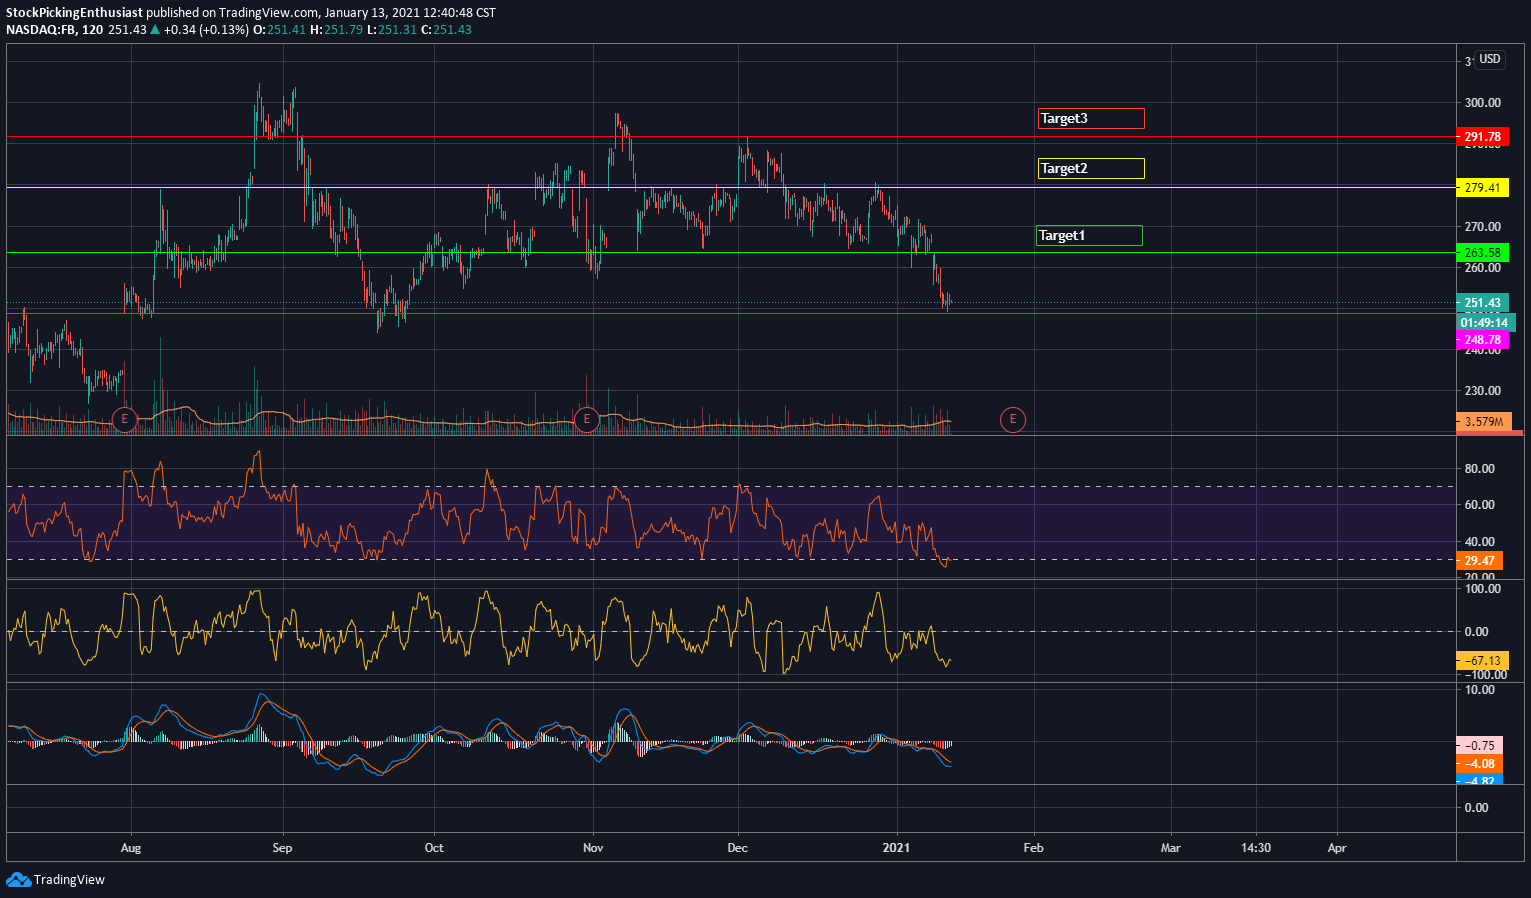Screen dimensions: 1531x898
Task: Click the TradingView logo
Action: tap(56, 880)
